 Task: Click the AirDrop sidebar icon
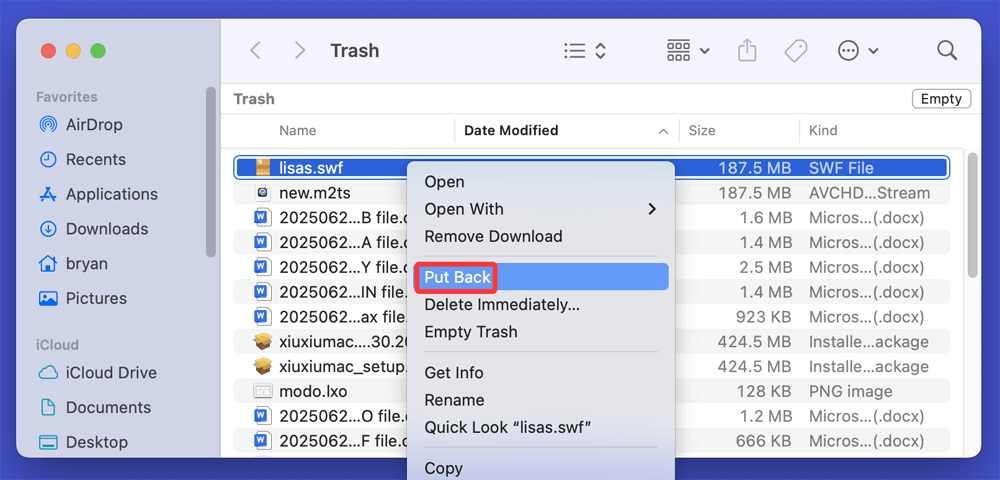48,124
